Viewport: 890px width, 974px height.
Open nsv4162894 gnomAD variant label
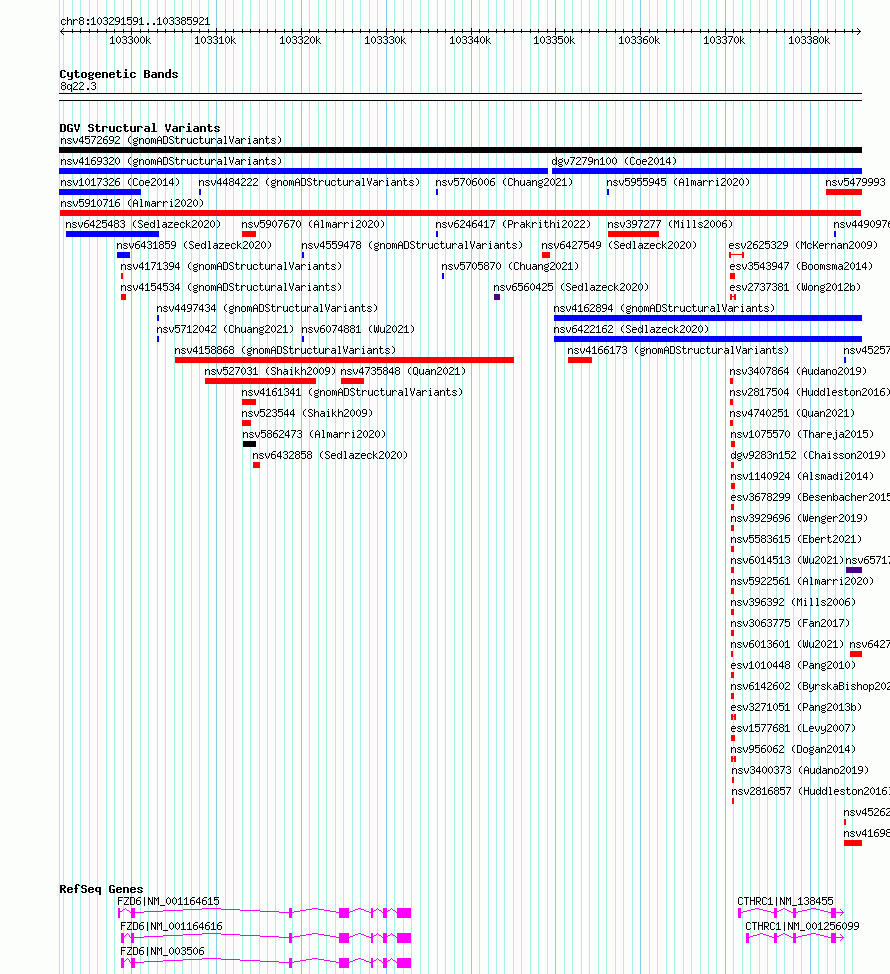[665, 309]
